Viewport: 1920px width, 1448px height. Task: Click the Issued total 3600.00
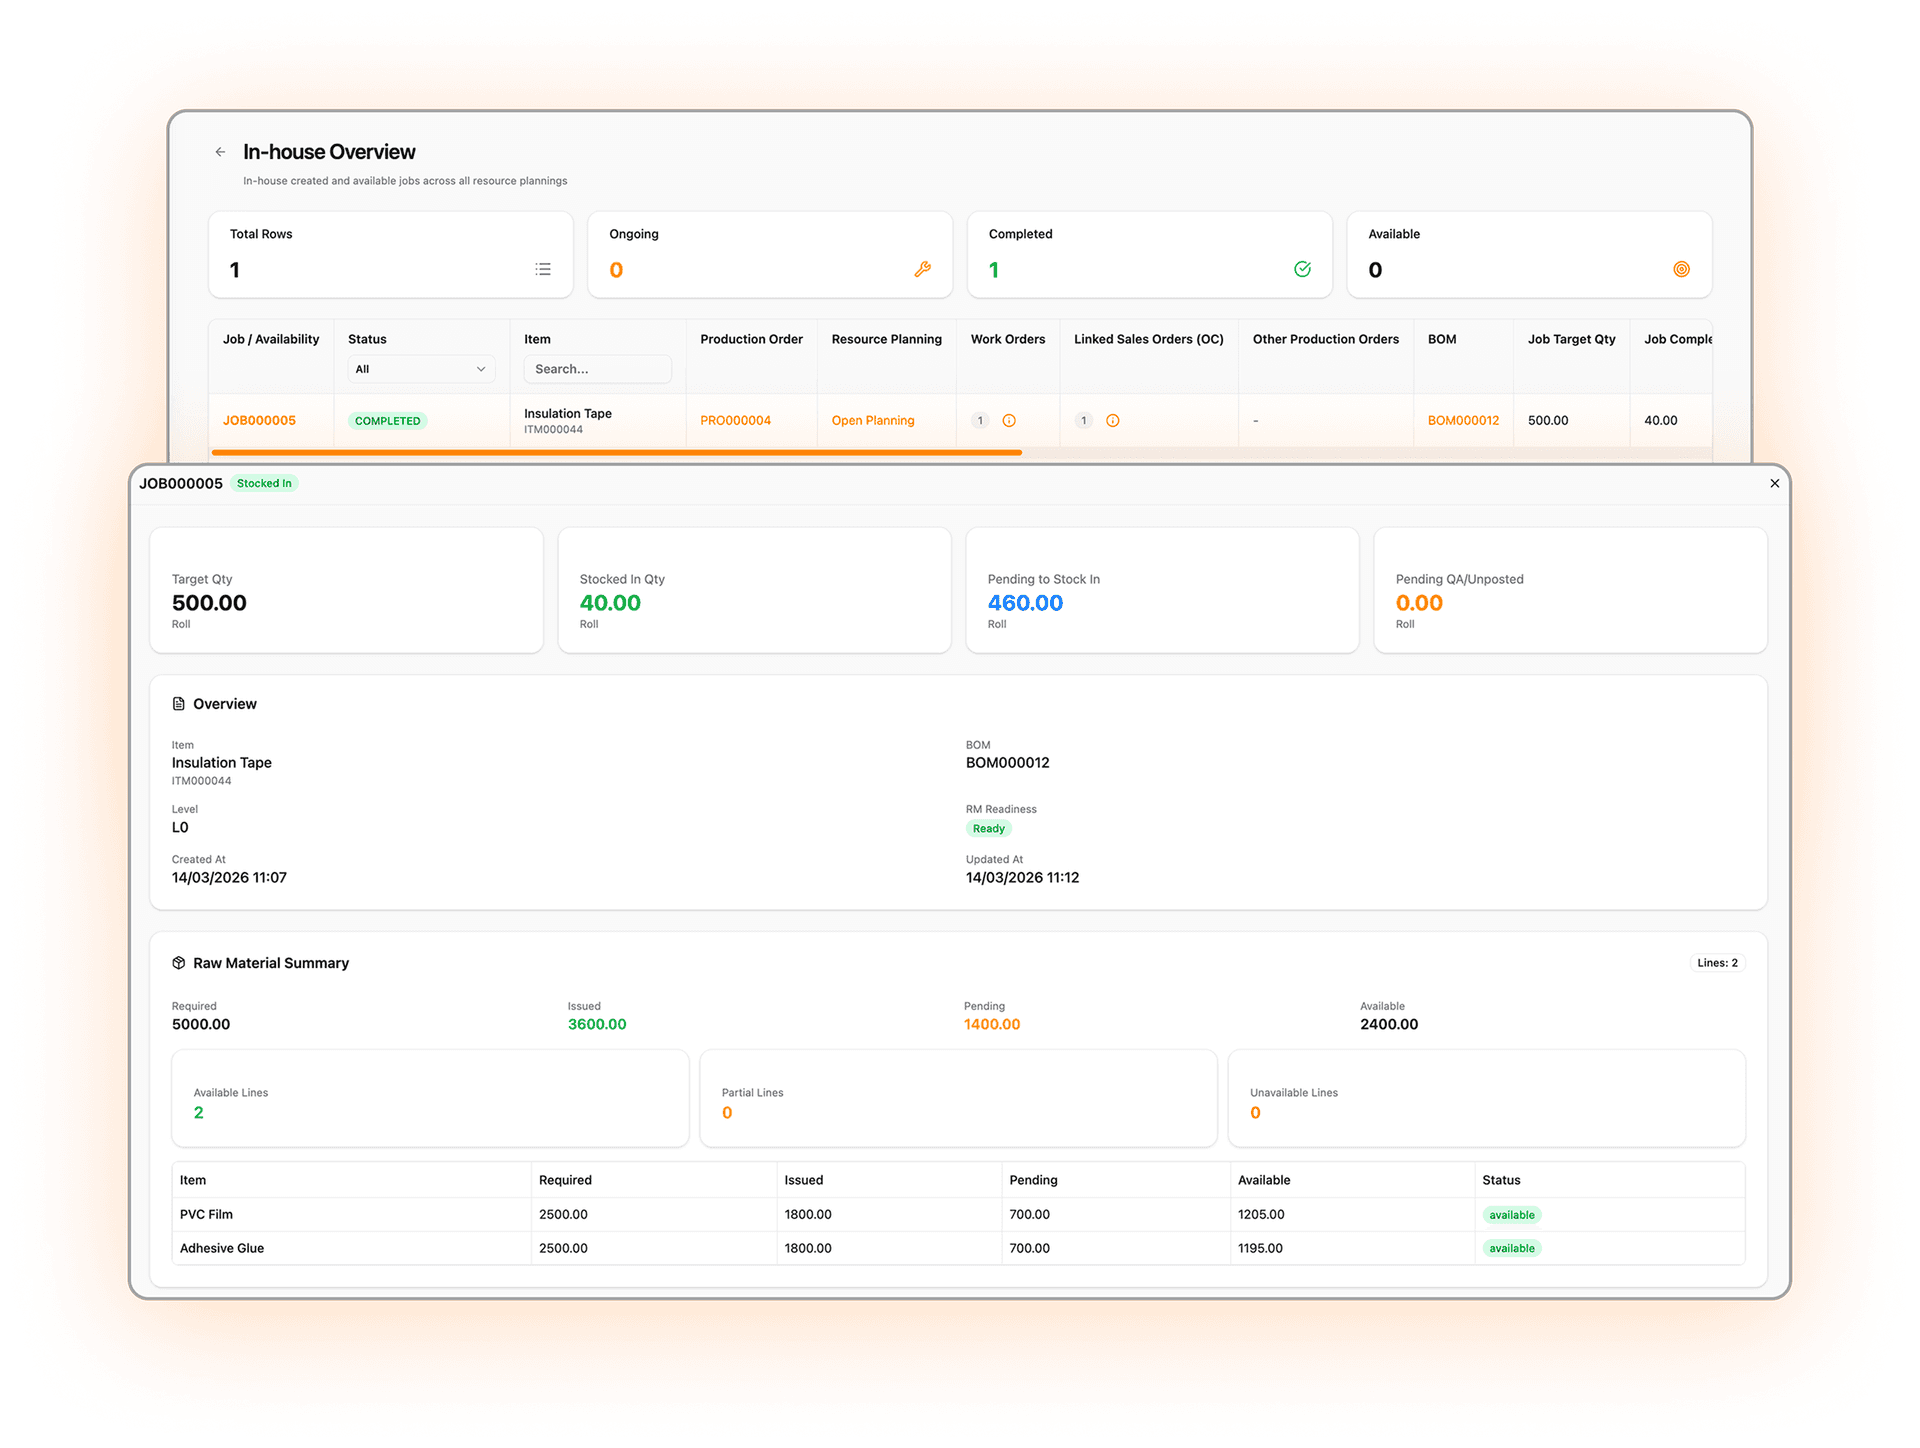(597, 1024)
